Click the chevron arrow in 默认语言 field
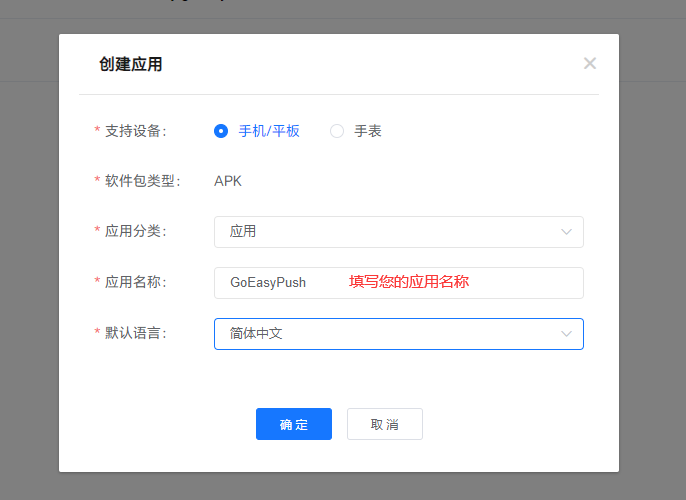Screen dimensions: 686x500 [567, 334]
